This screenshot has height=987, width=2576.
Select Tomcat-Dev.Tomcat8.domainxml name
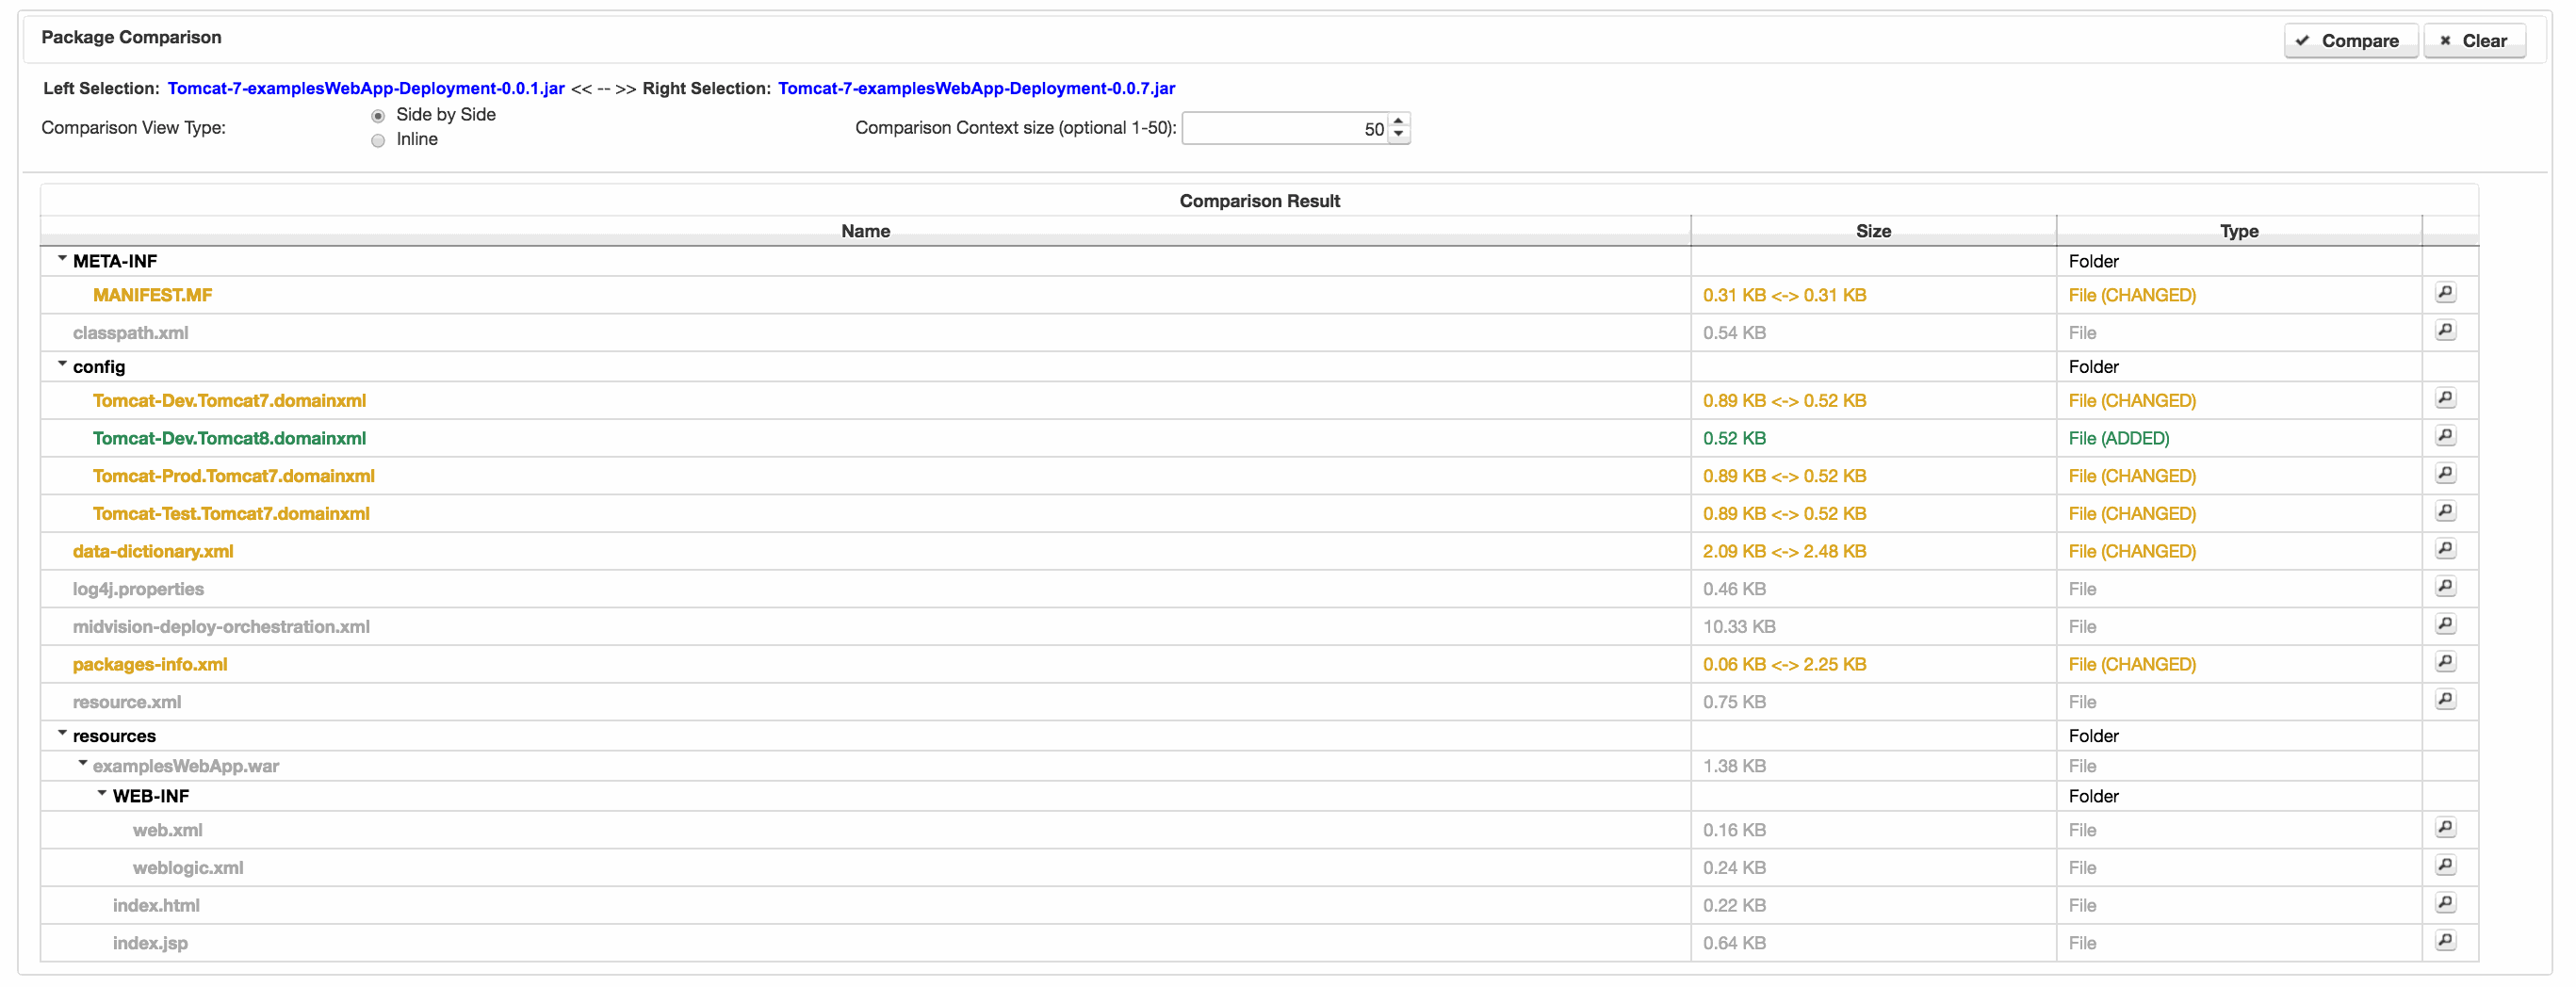point(229,439)
